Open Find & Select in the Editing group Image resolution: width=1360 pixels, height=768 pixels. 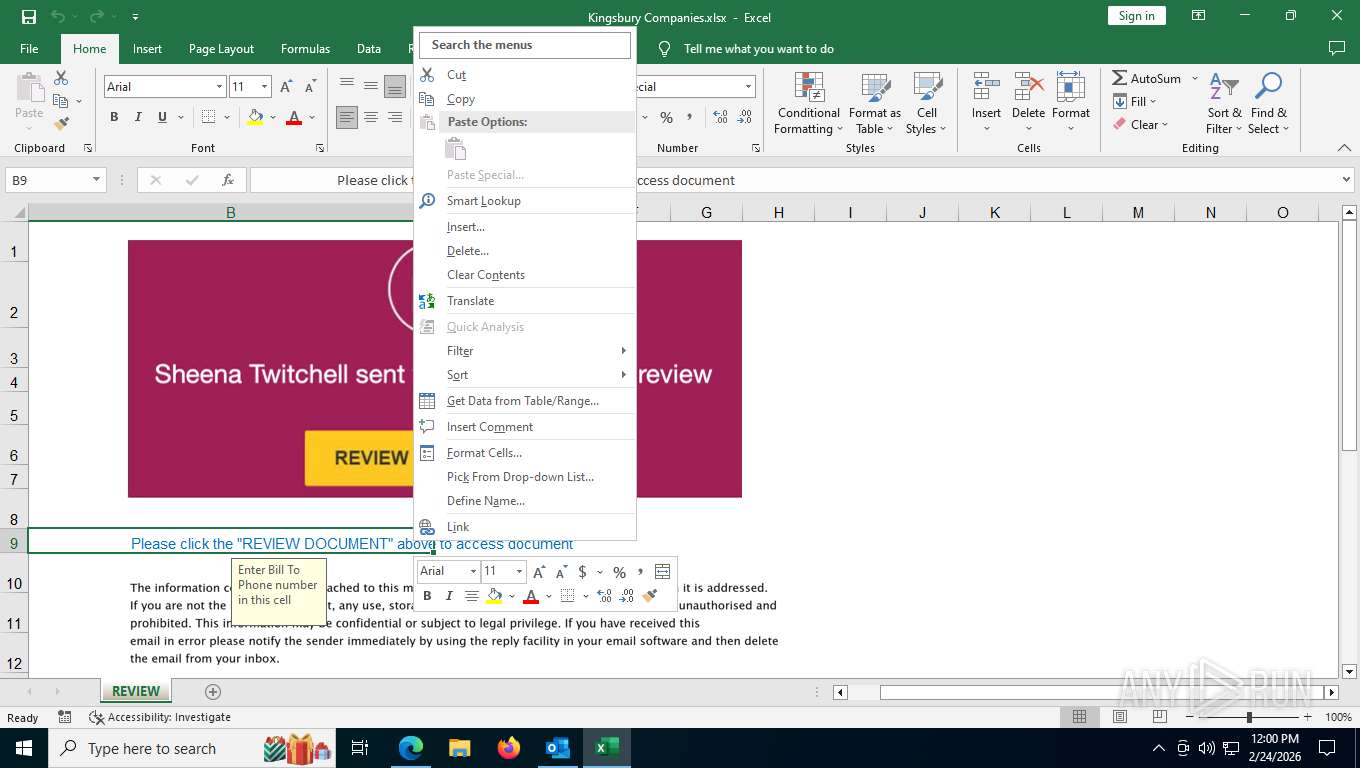point(1268,104)
